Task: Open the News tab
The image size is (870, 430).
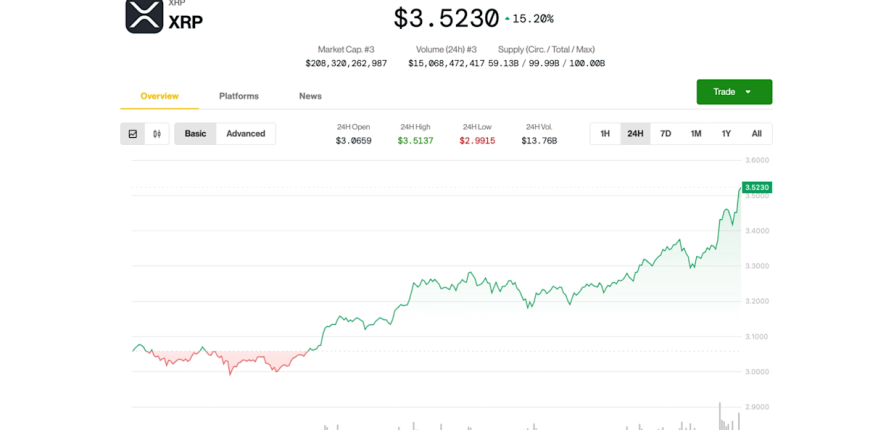Action: (311, 96)
